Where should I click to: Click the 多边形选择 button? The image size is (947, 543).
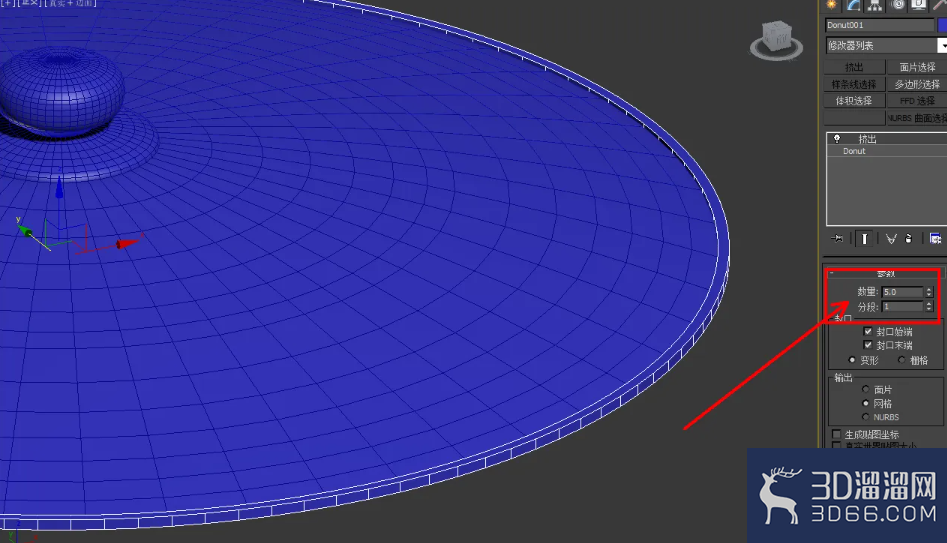tap(917, 84)
